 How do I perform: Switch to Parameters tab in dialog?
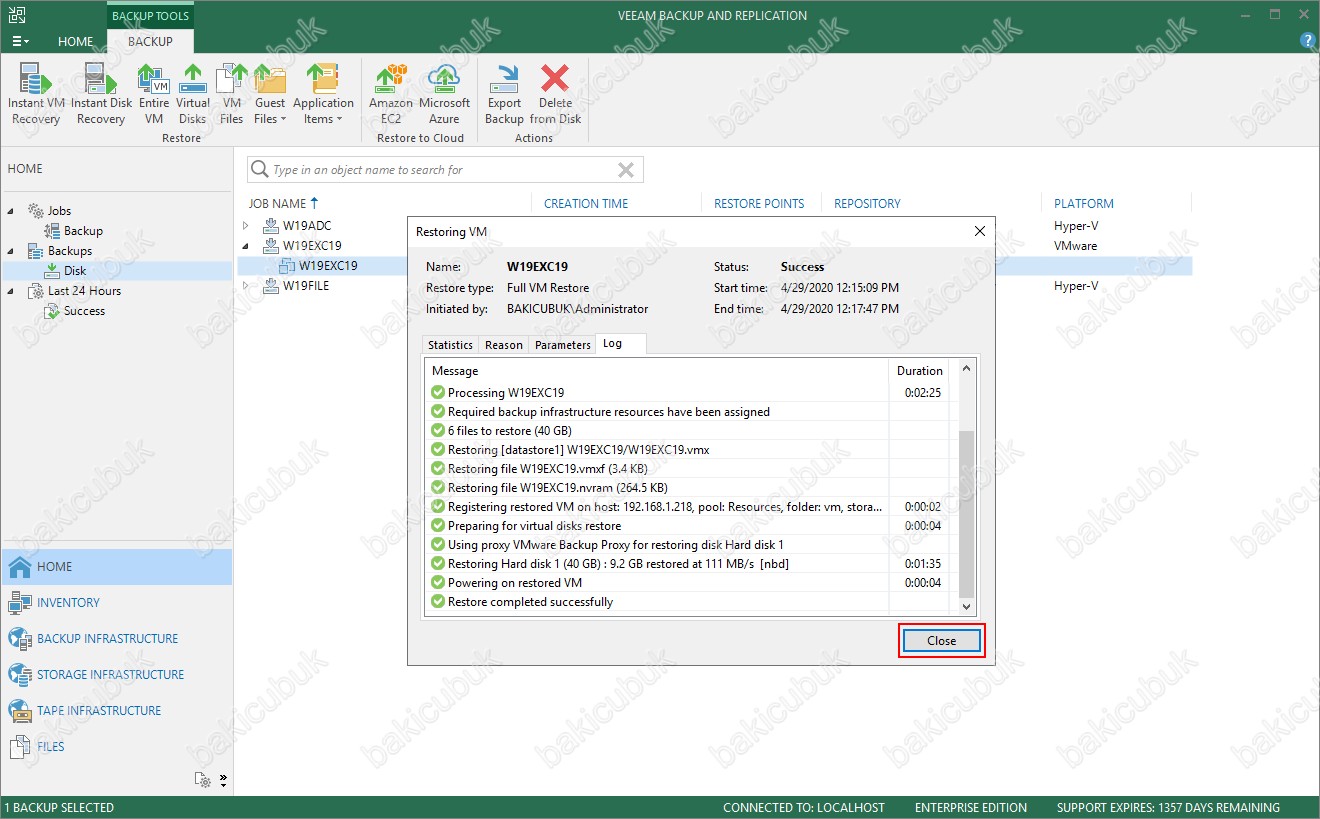(x=562, y=345)
